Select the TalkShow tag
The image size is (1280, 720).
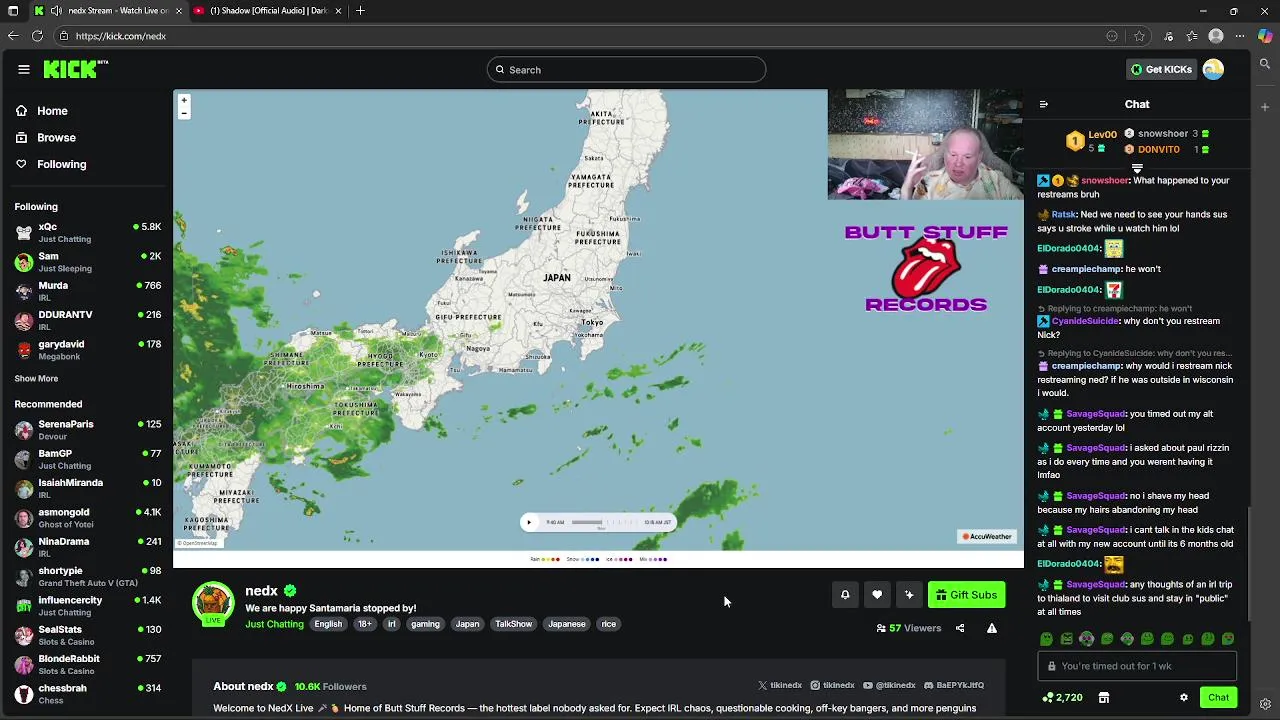click(514, 624)
